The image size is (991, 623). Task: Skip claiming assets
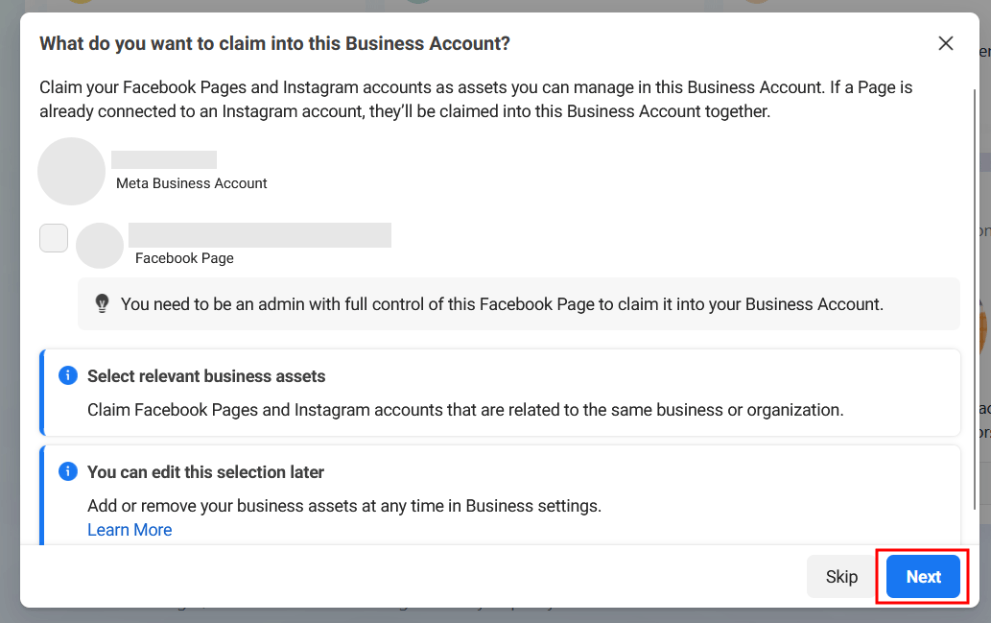(841, 577)
